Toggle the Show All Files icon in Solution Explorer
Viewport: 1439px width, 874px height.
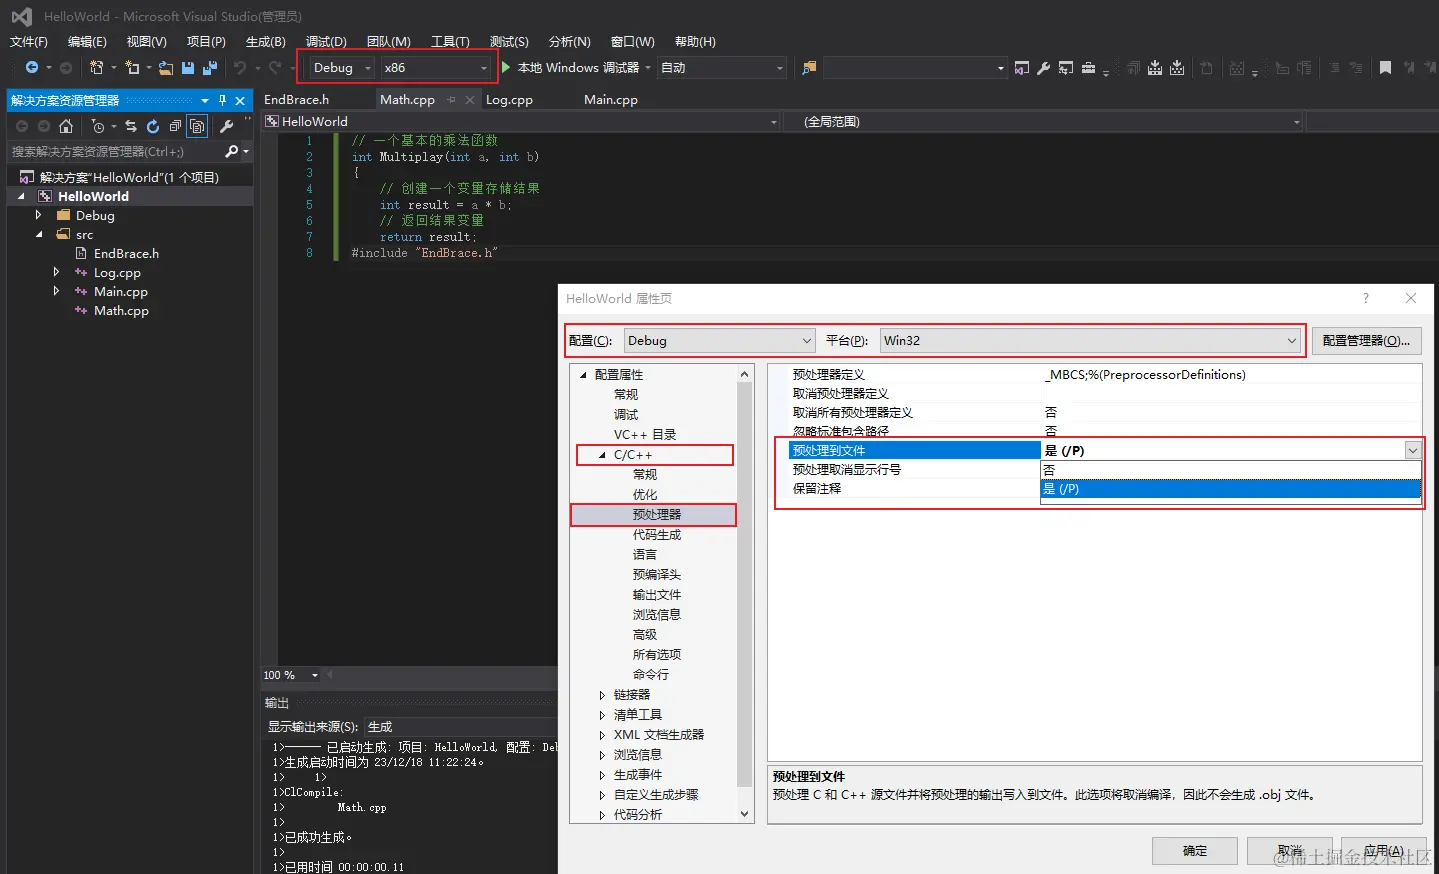tap(198, 126)
